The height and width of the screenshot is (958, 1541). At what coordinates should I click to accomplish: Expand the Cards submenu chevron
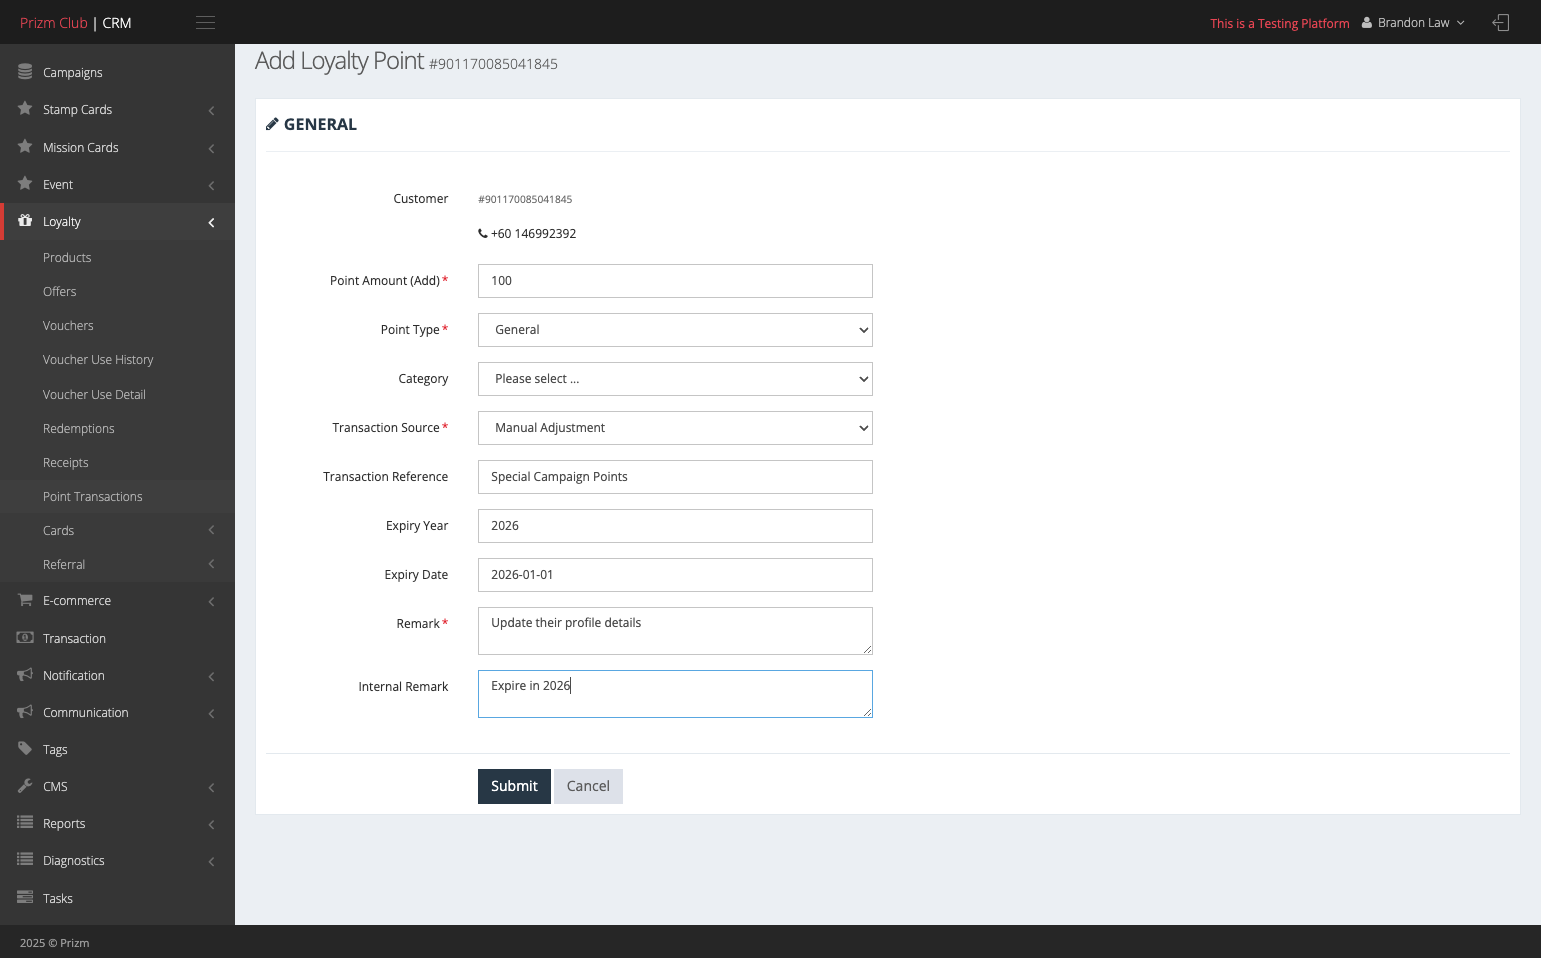(x=211, y=530)
